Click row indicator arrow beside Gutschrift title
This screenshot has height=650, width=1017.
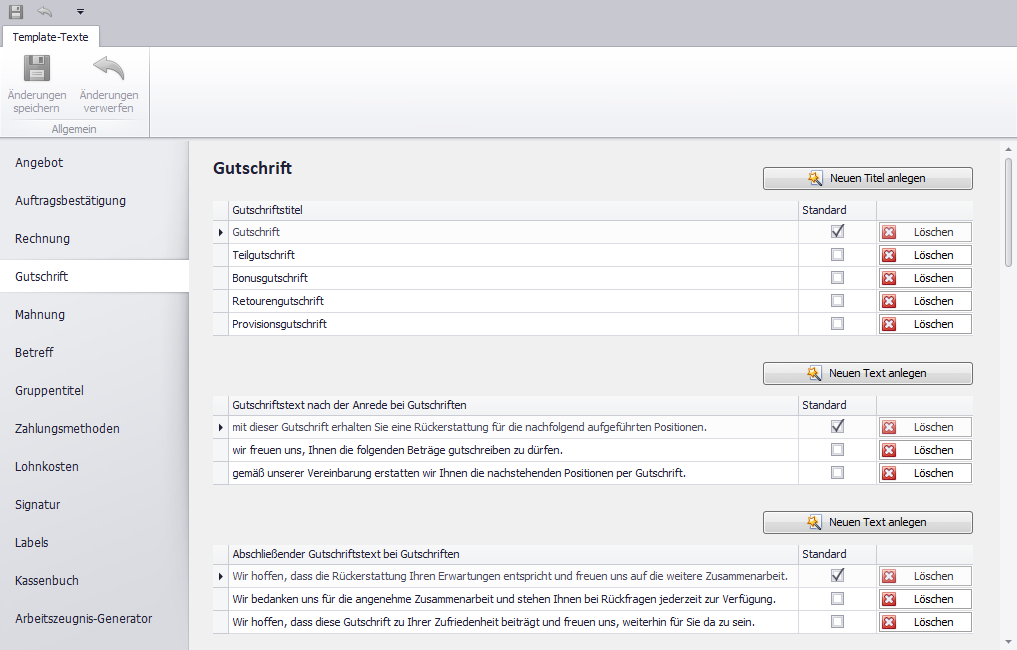click(x=221, y=232)
